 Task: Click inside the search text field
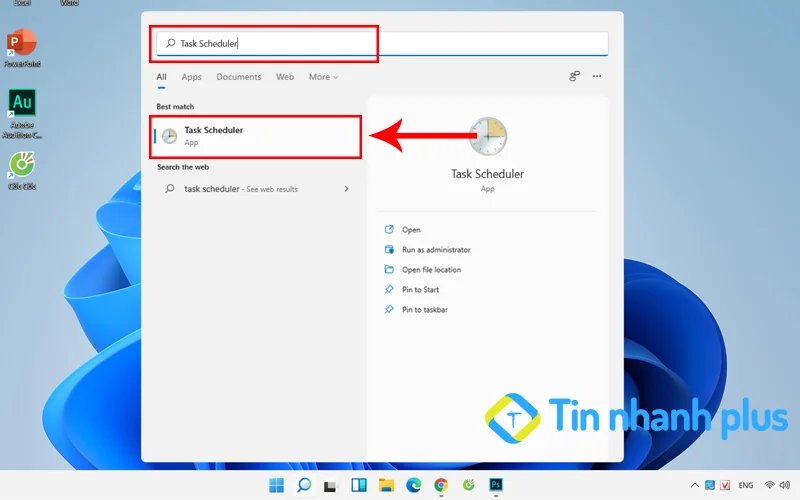click(383, 43)
